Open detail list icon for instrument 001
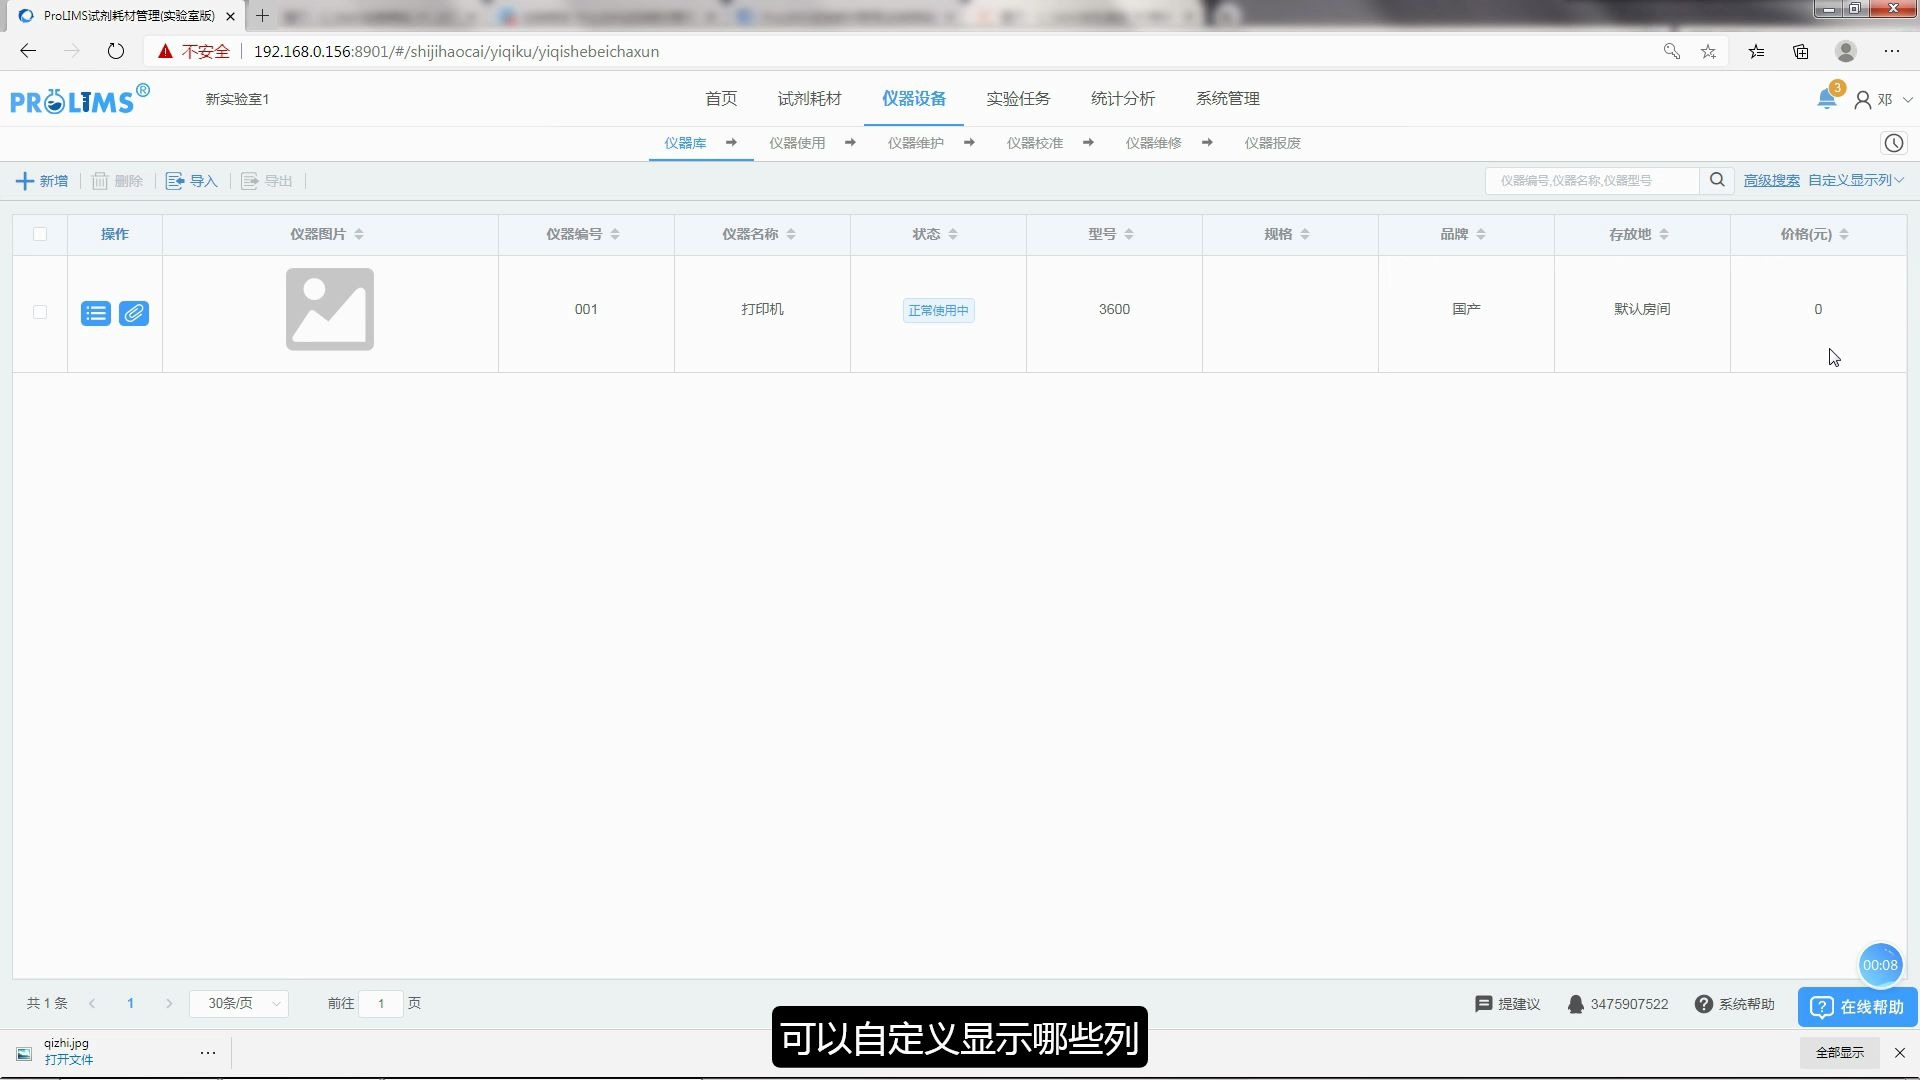 (x=96, y=313)
